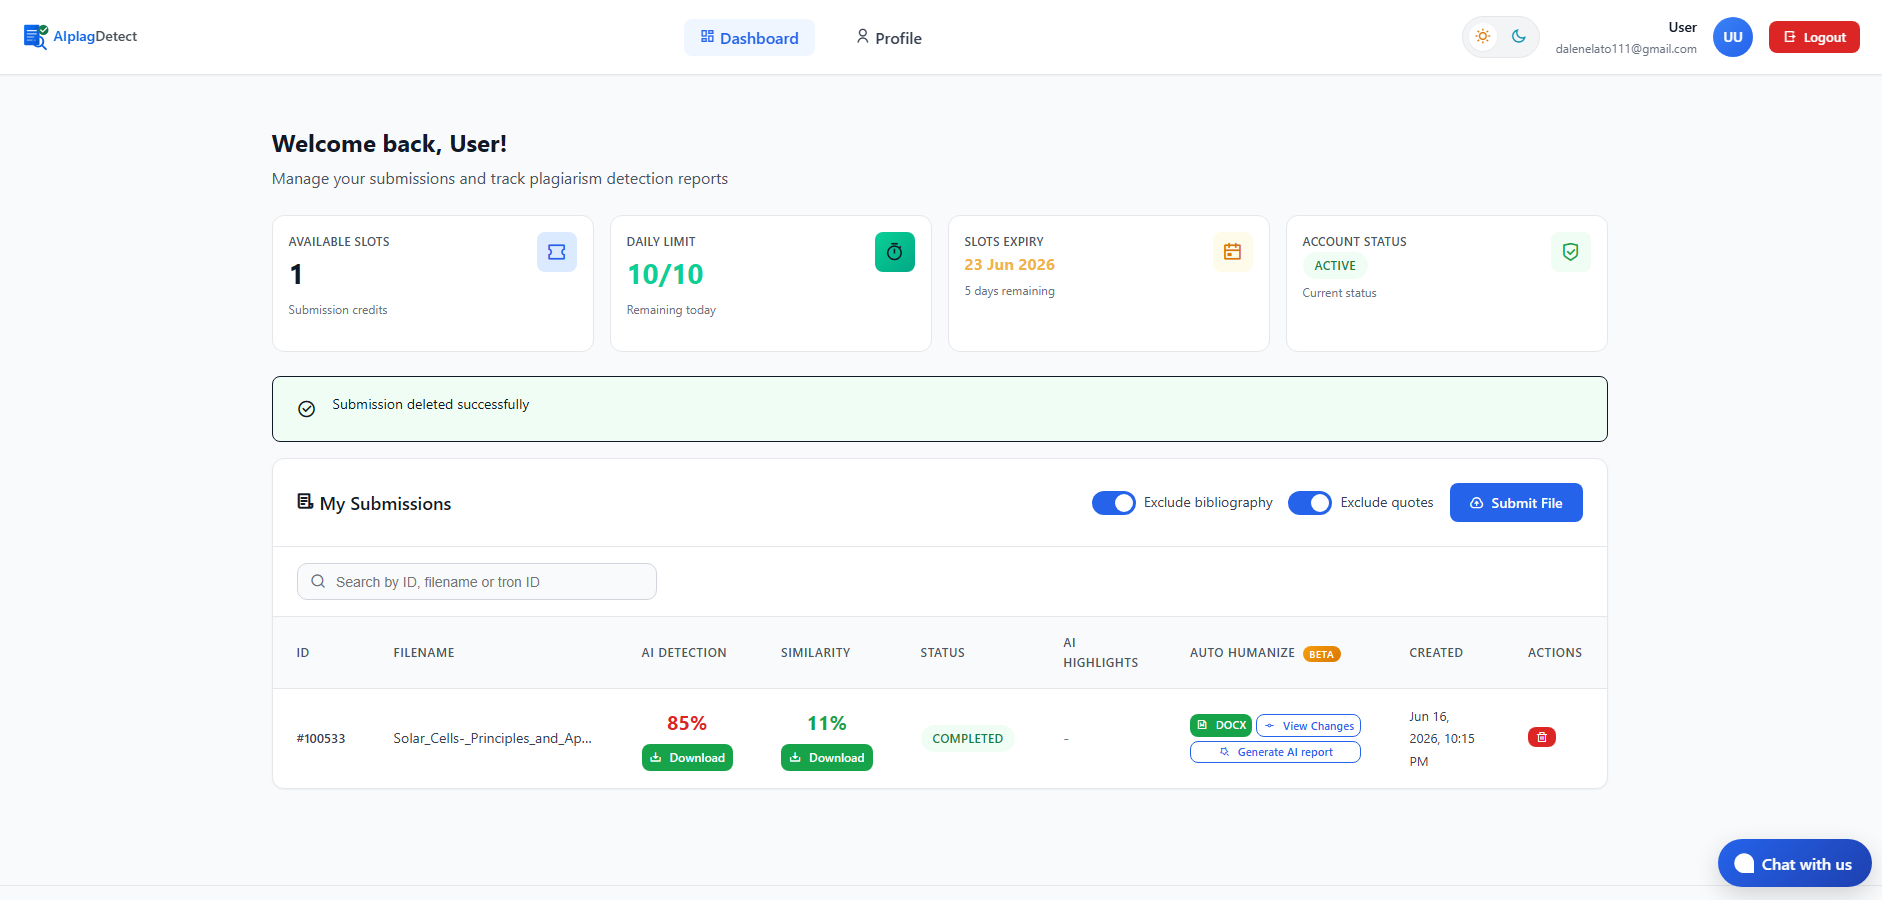The image size is (1882, 900).
Task: Click filename Solar_Cells-_Principles_and_Ap...
Action: coord(493,738)
